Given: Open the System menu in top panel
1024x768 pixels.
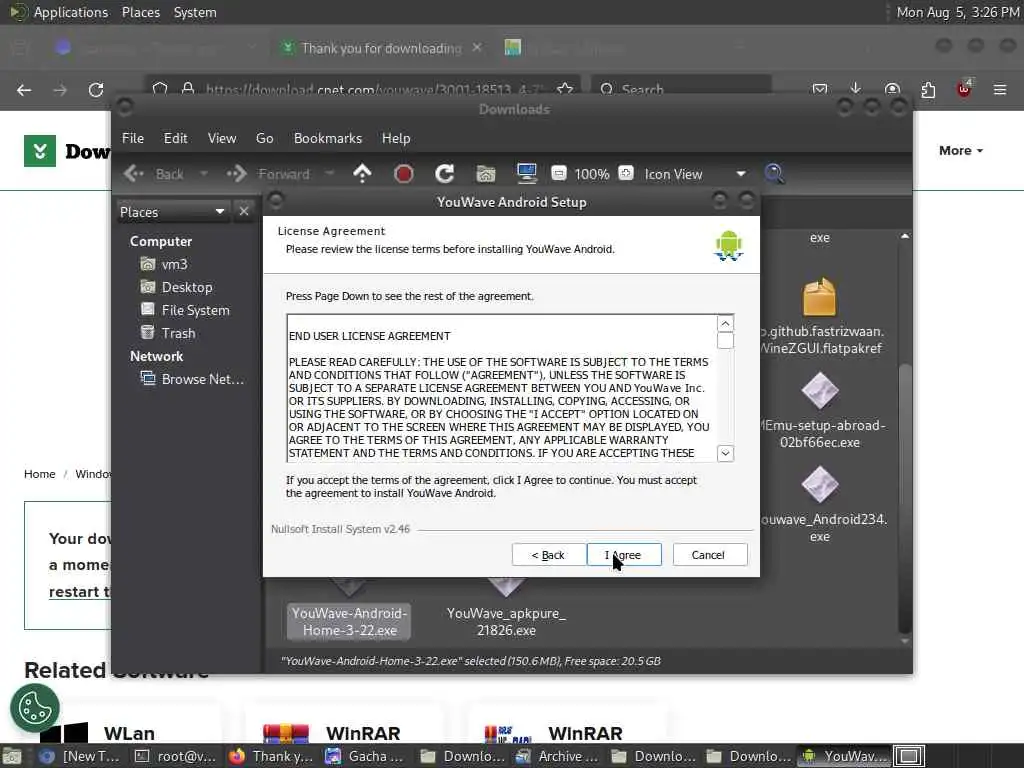Looking at the screenshot, I should coord(195,12).
